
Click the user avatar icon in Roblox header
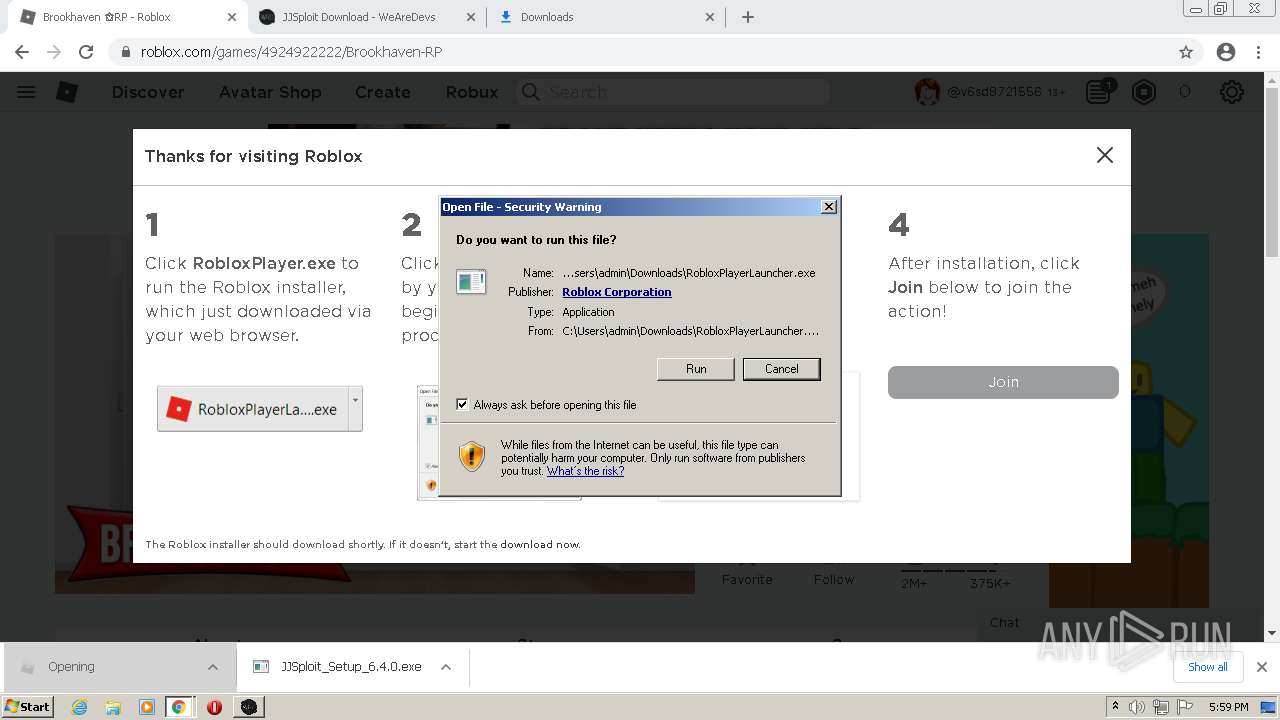point(927,92)
